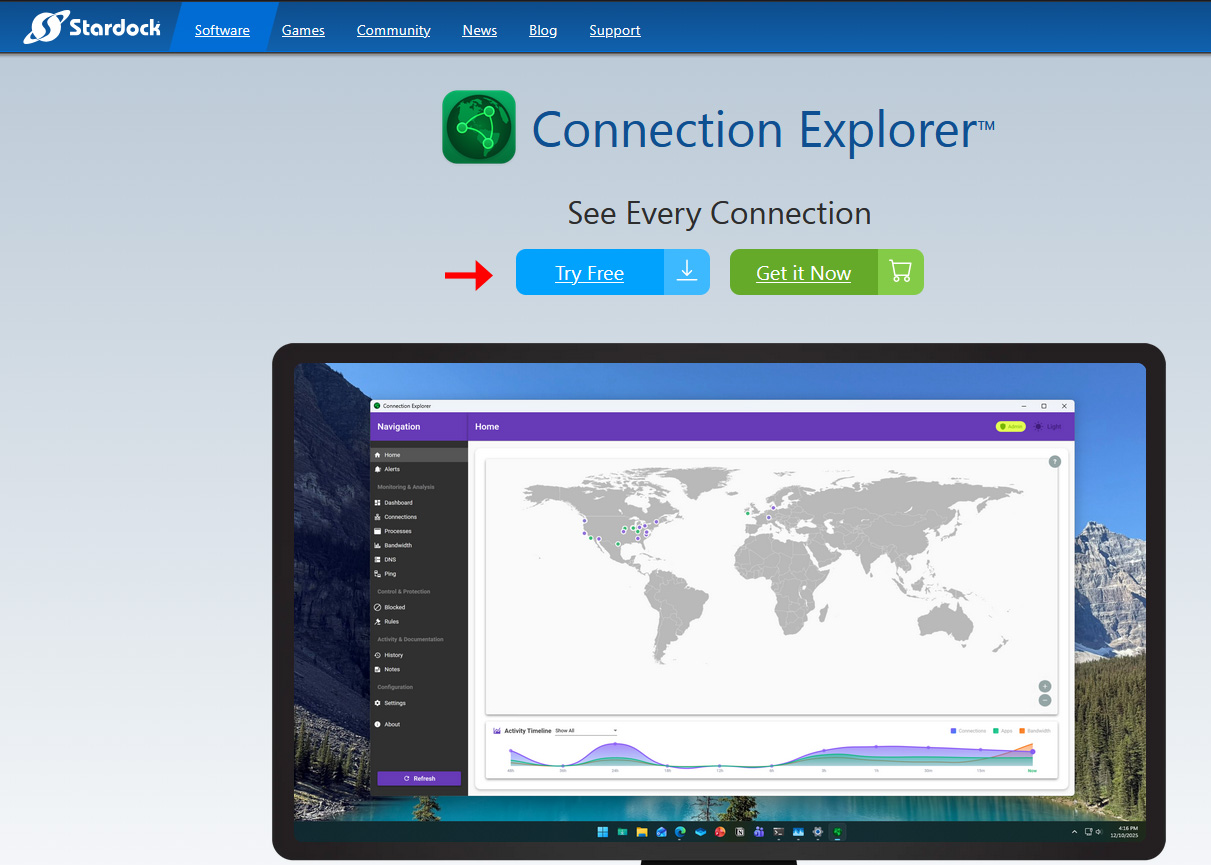
Task: Open the Games menu
Action: tap(303, 30)
